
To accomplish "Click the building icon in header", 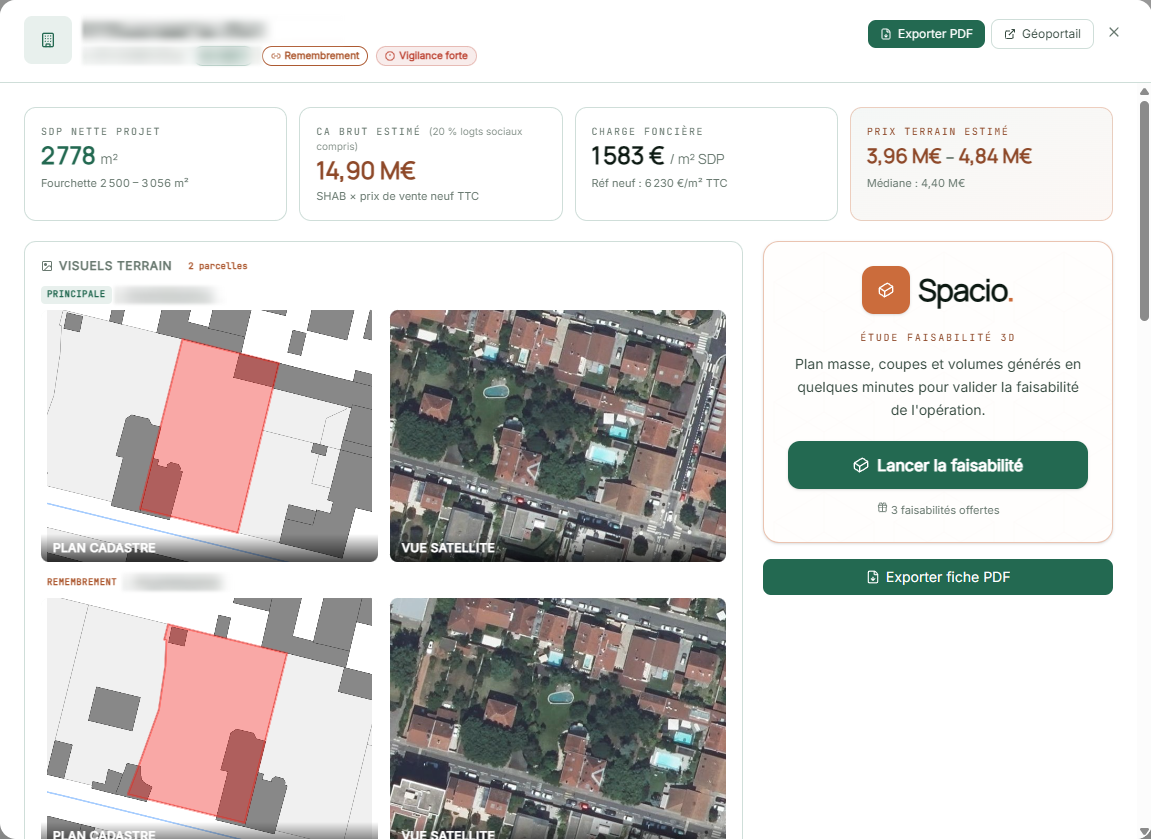I will click(x=48, y=40).
